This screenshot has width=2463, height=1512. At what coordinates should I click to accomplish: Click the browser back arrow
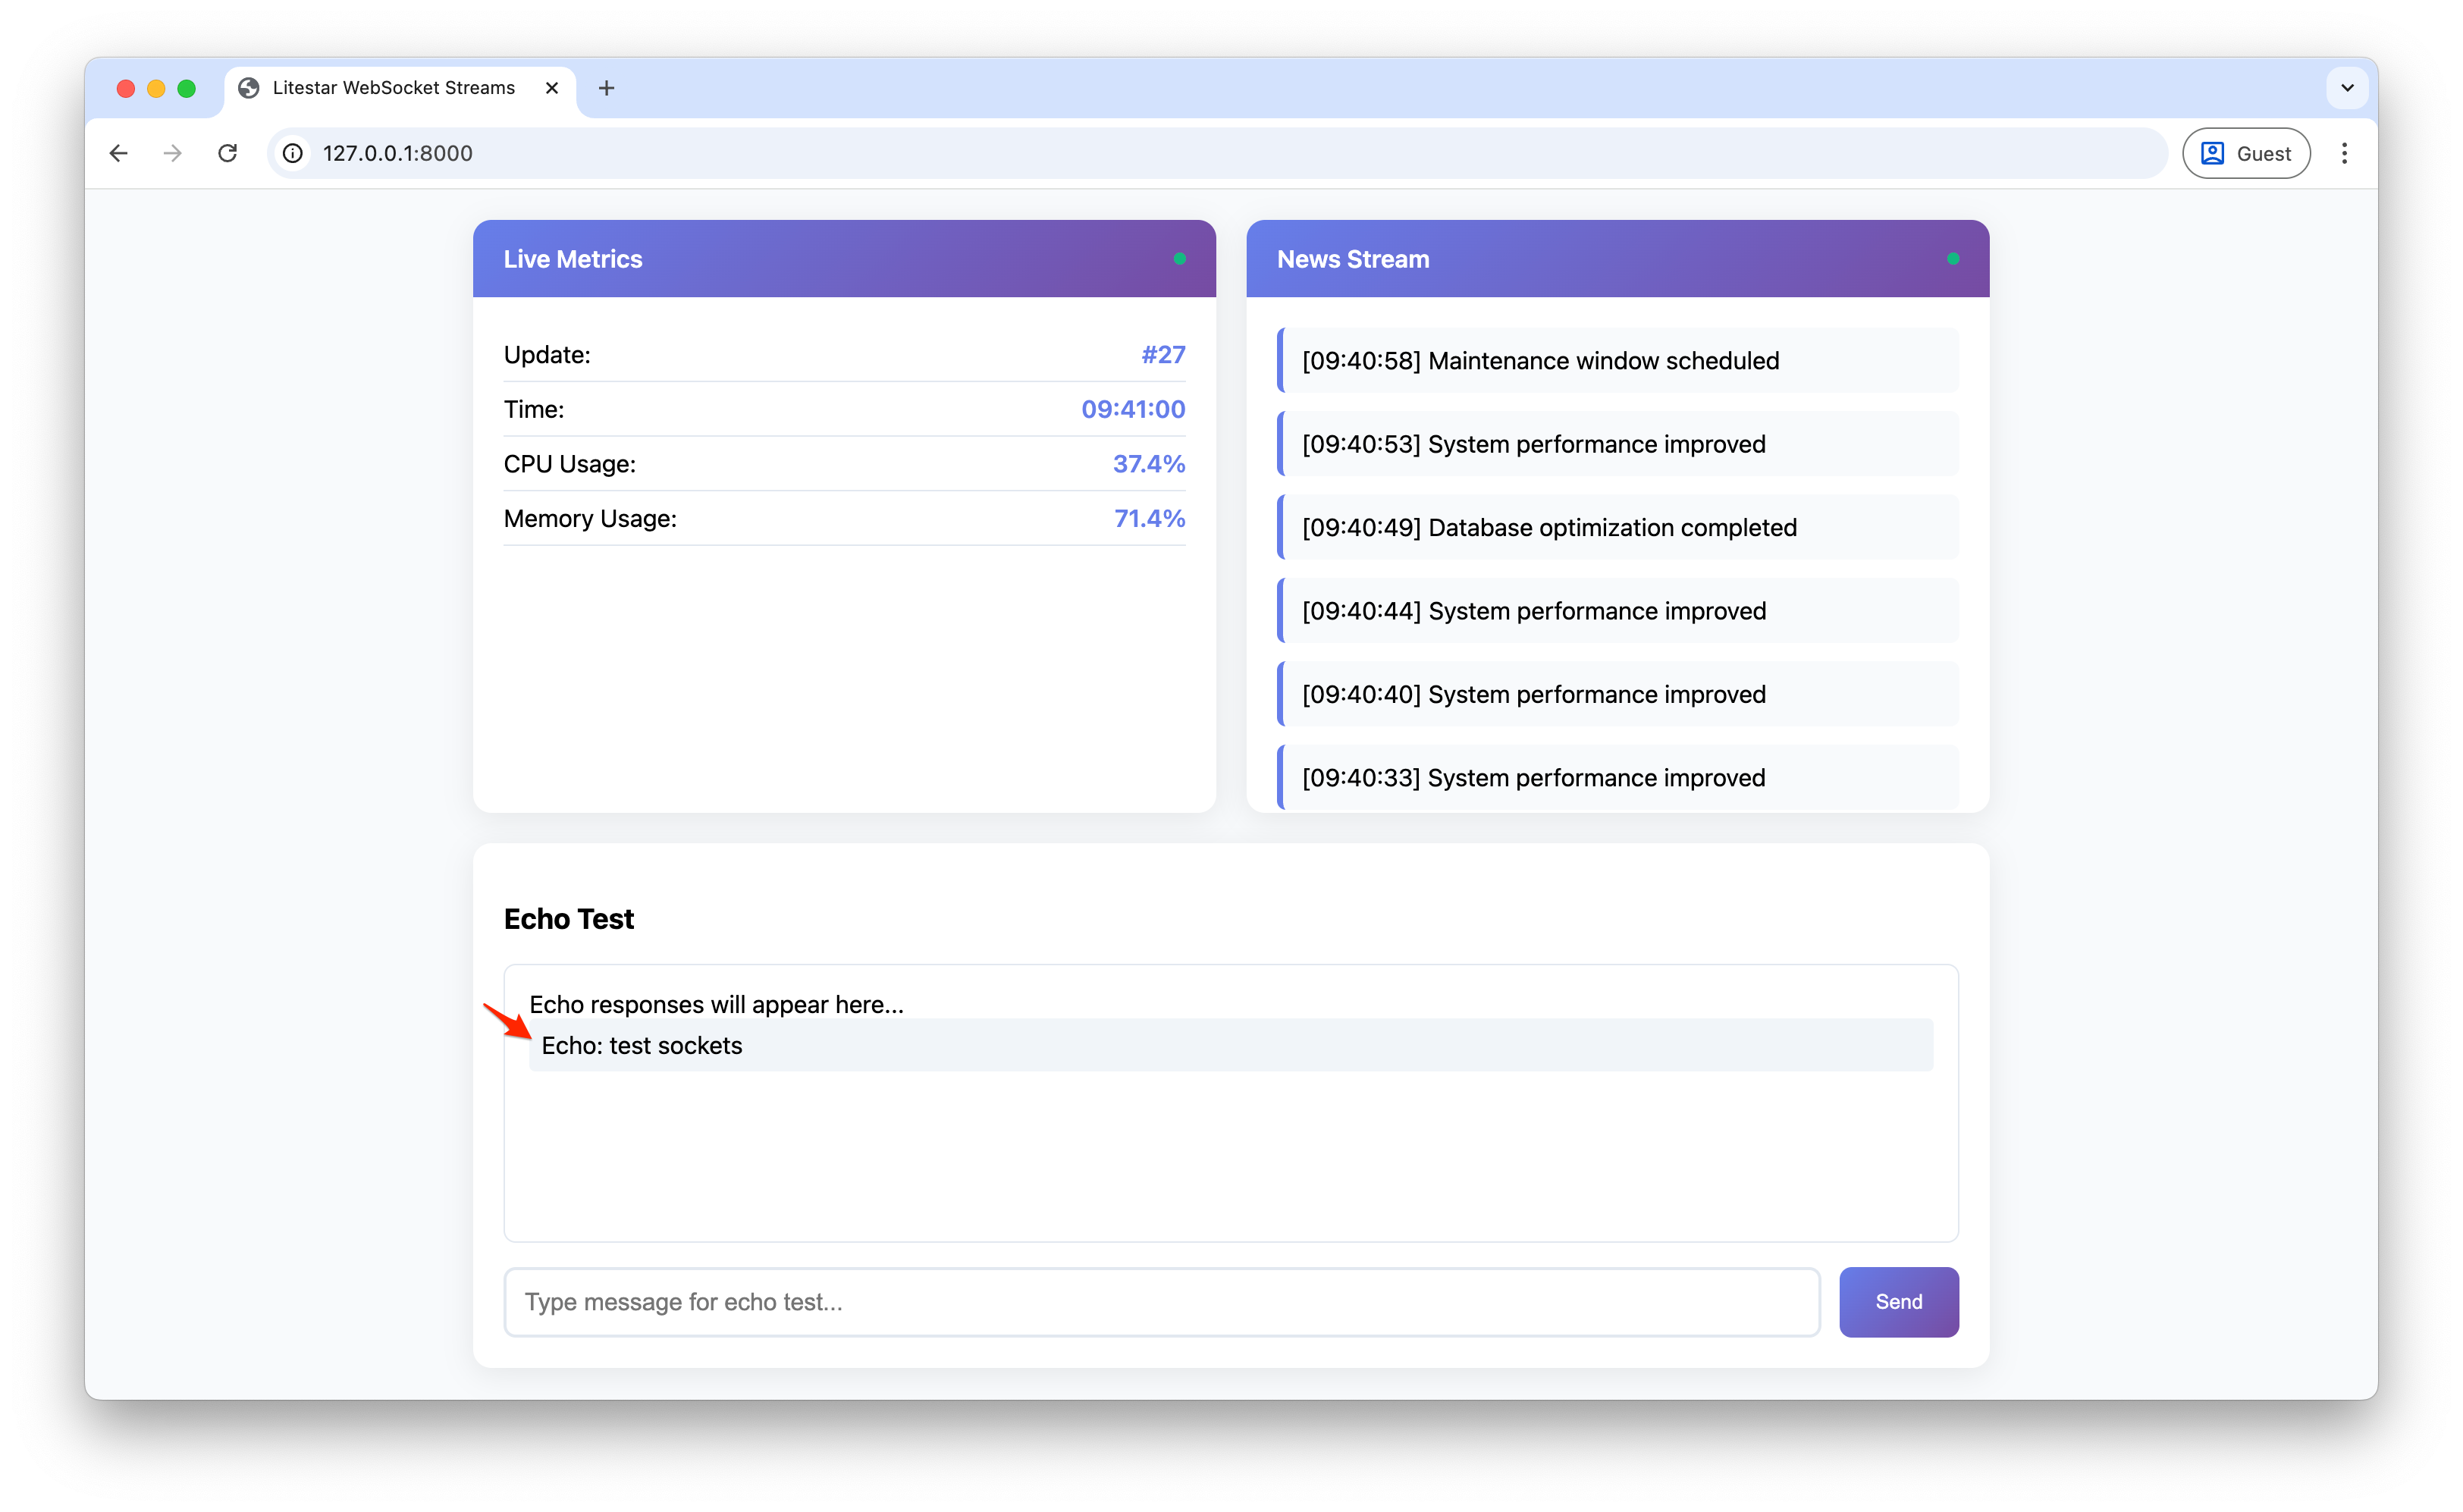(119, 153)
